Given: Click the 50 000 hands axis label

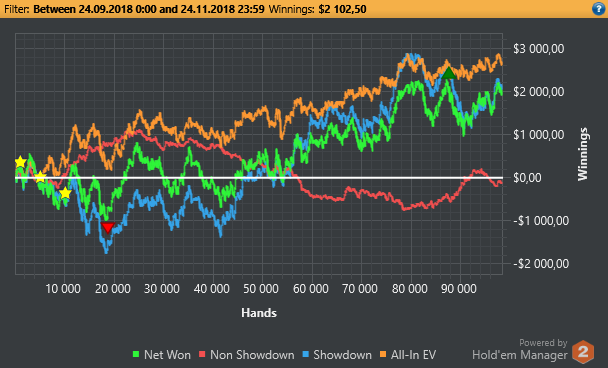Looking at the screenshot, I should pos(261,289).
